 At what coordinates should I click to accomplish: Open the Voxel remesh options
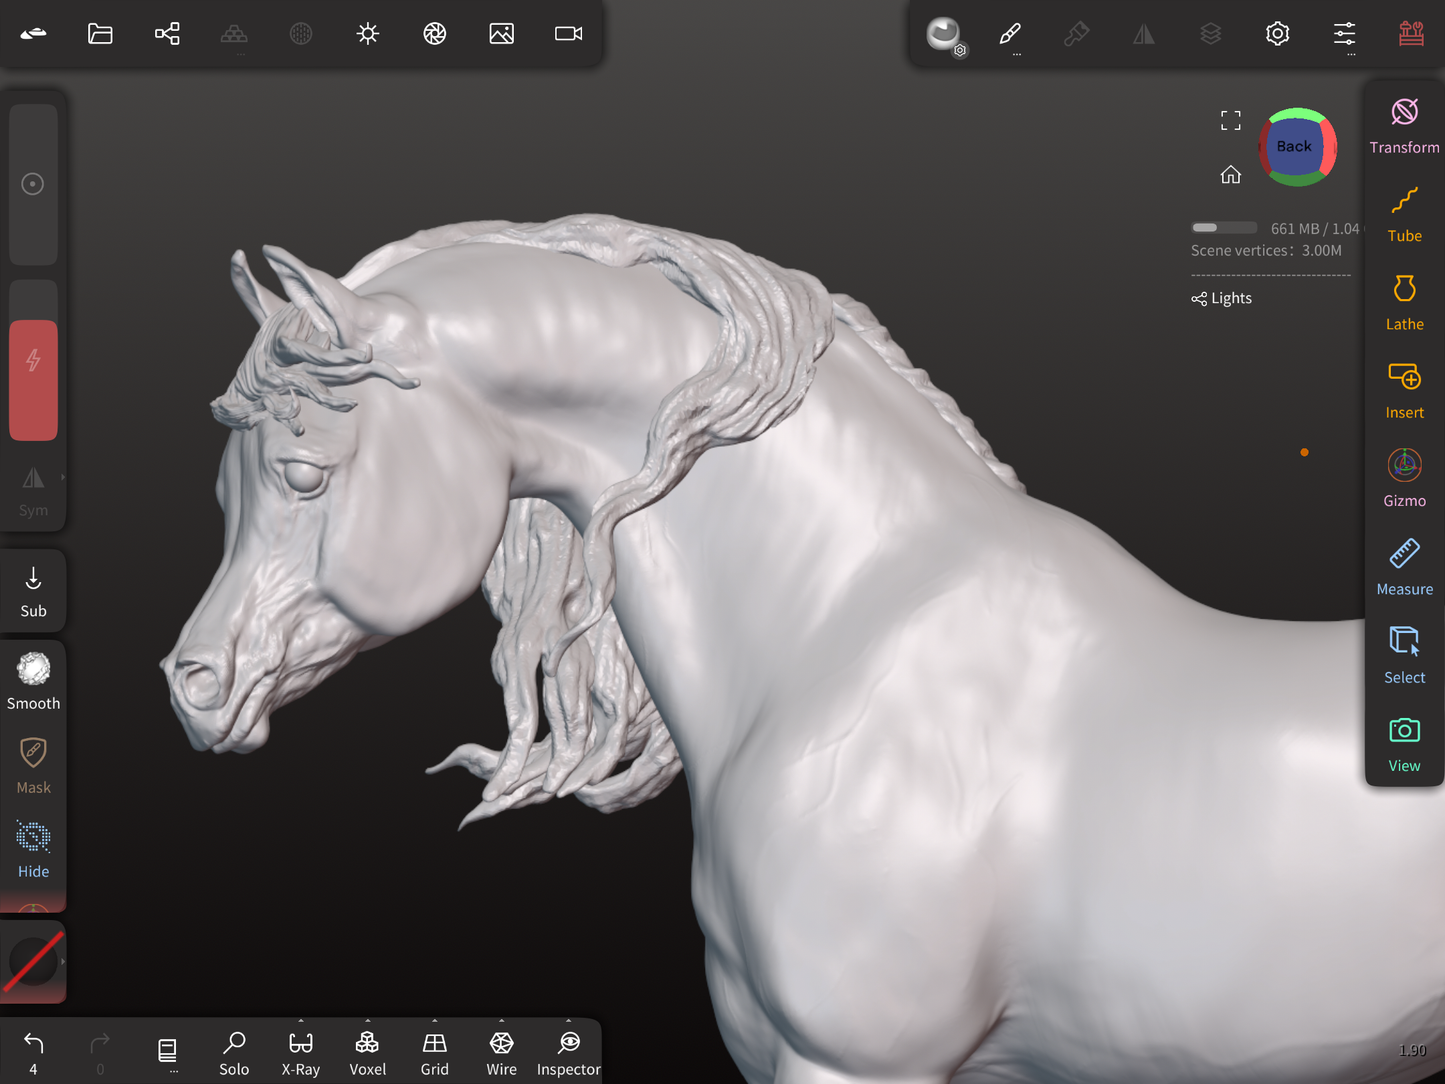[x=367, y=1053]
